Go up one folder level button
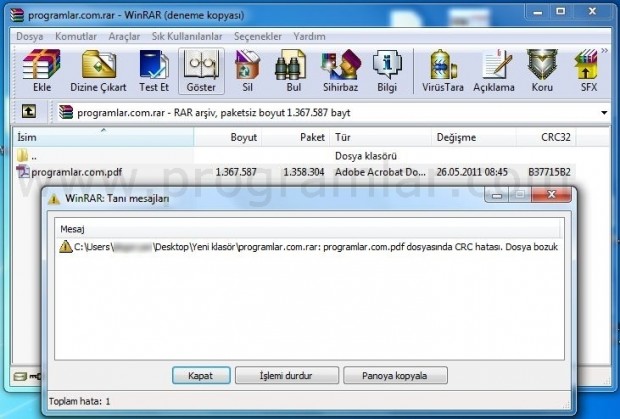620x419 pixels. coord(28,112)
